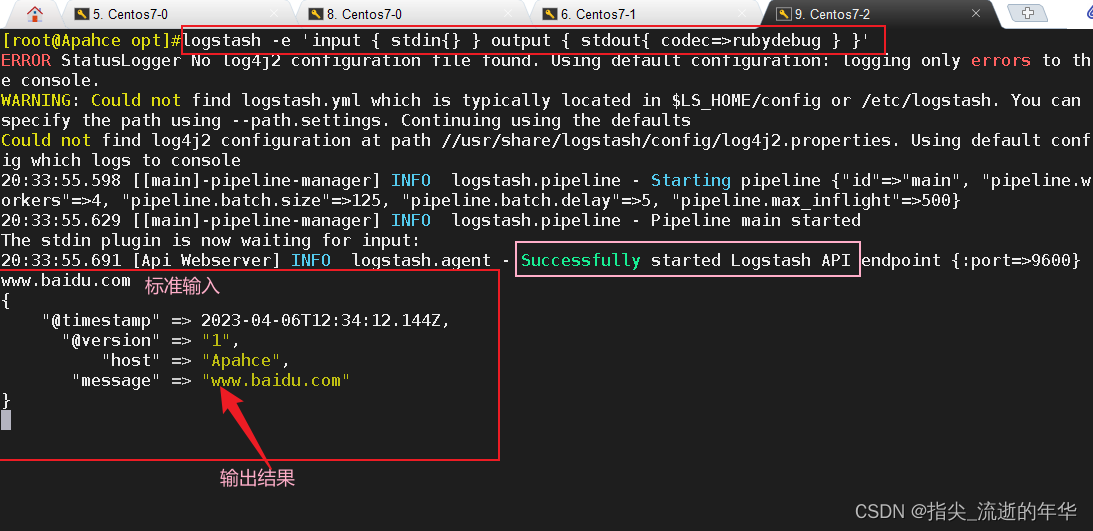
Task: Close the 5. Centos7-0 tab
Action: point(274,14)
